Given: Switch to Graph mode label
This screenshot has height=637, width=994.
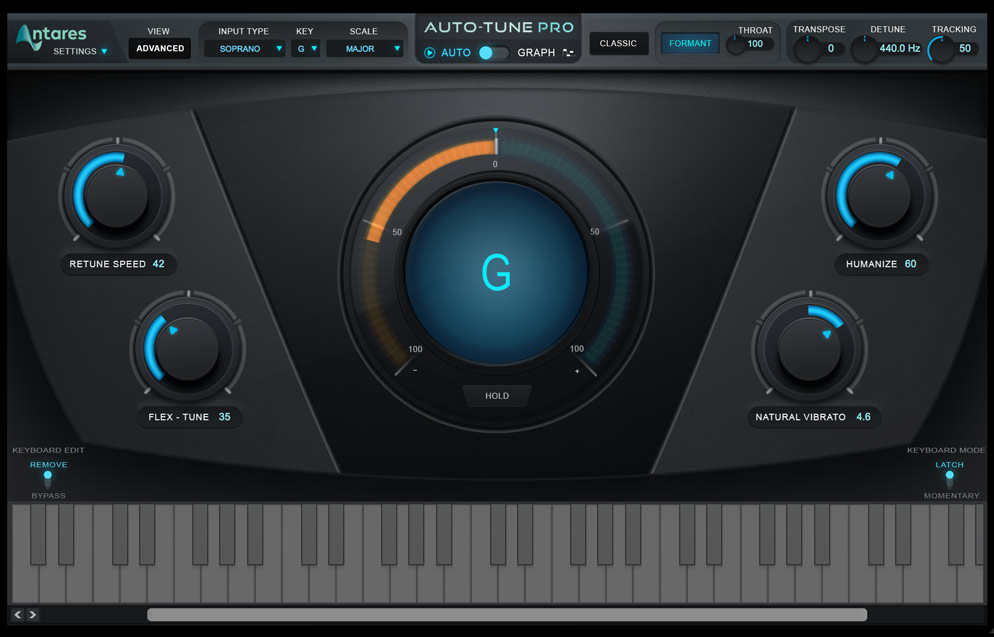Looking at the screenshot, I should [536, 53].
